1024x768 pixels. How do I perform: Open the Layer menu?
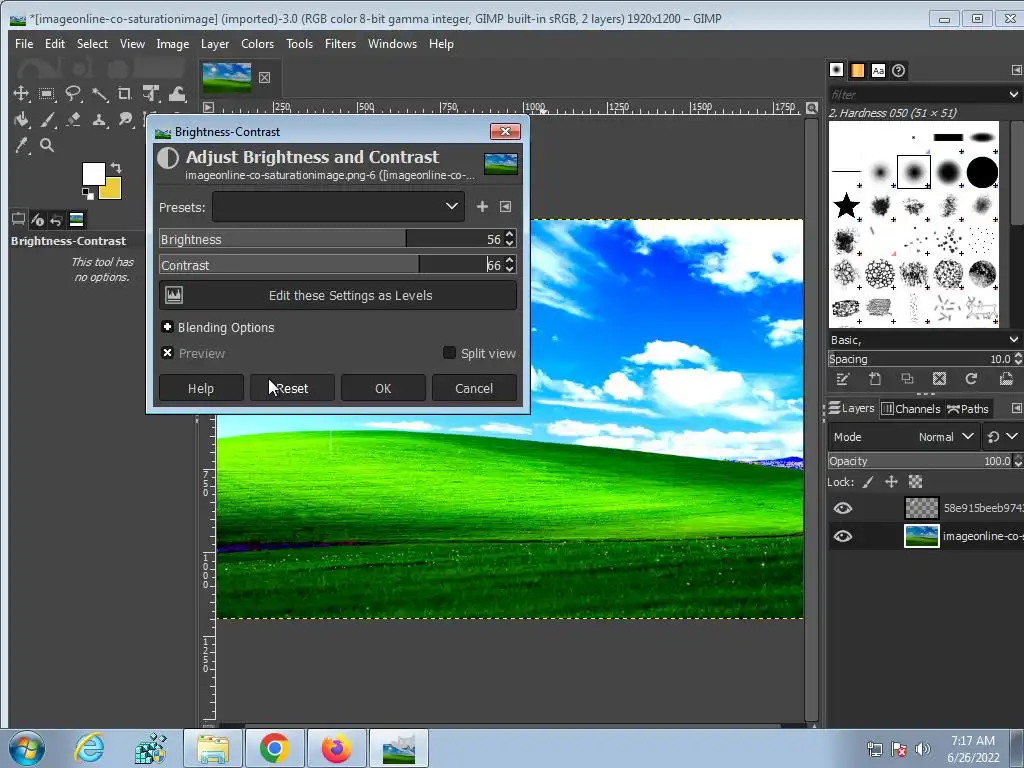pyautogui.click(x=215, y=44)
